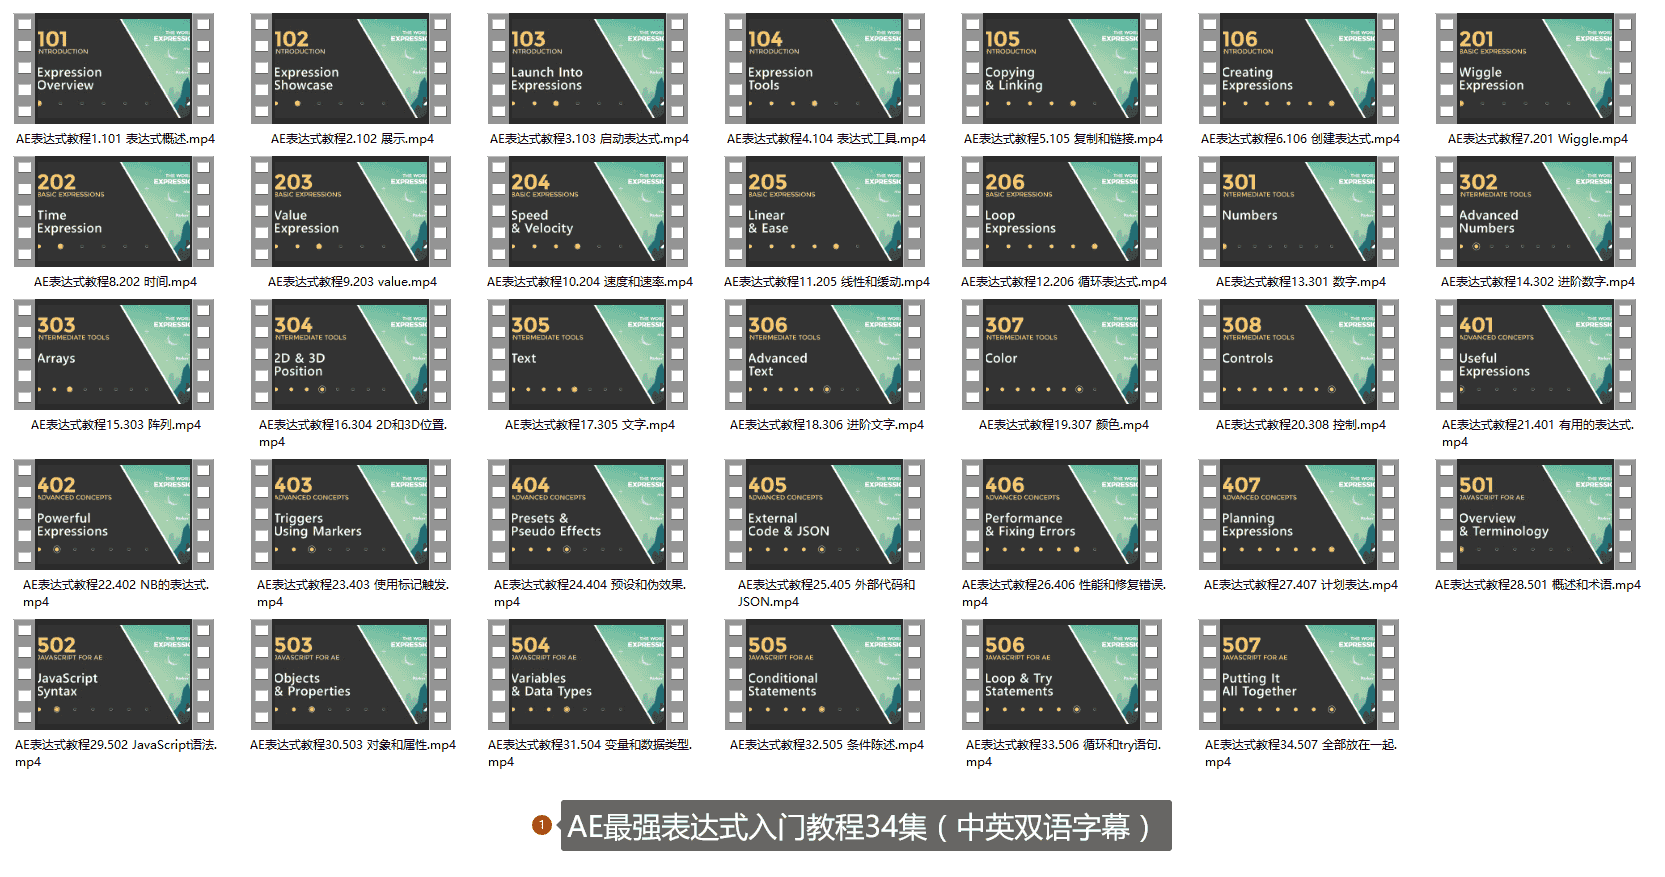Select the 101 Expression Overview video thumbnail

tap(114, 69)
